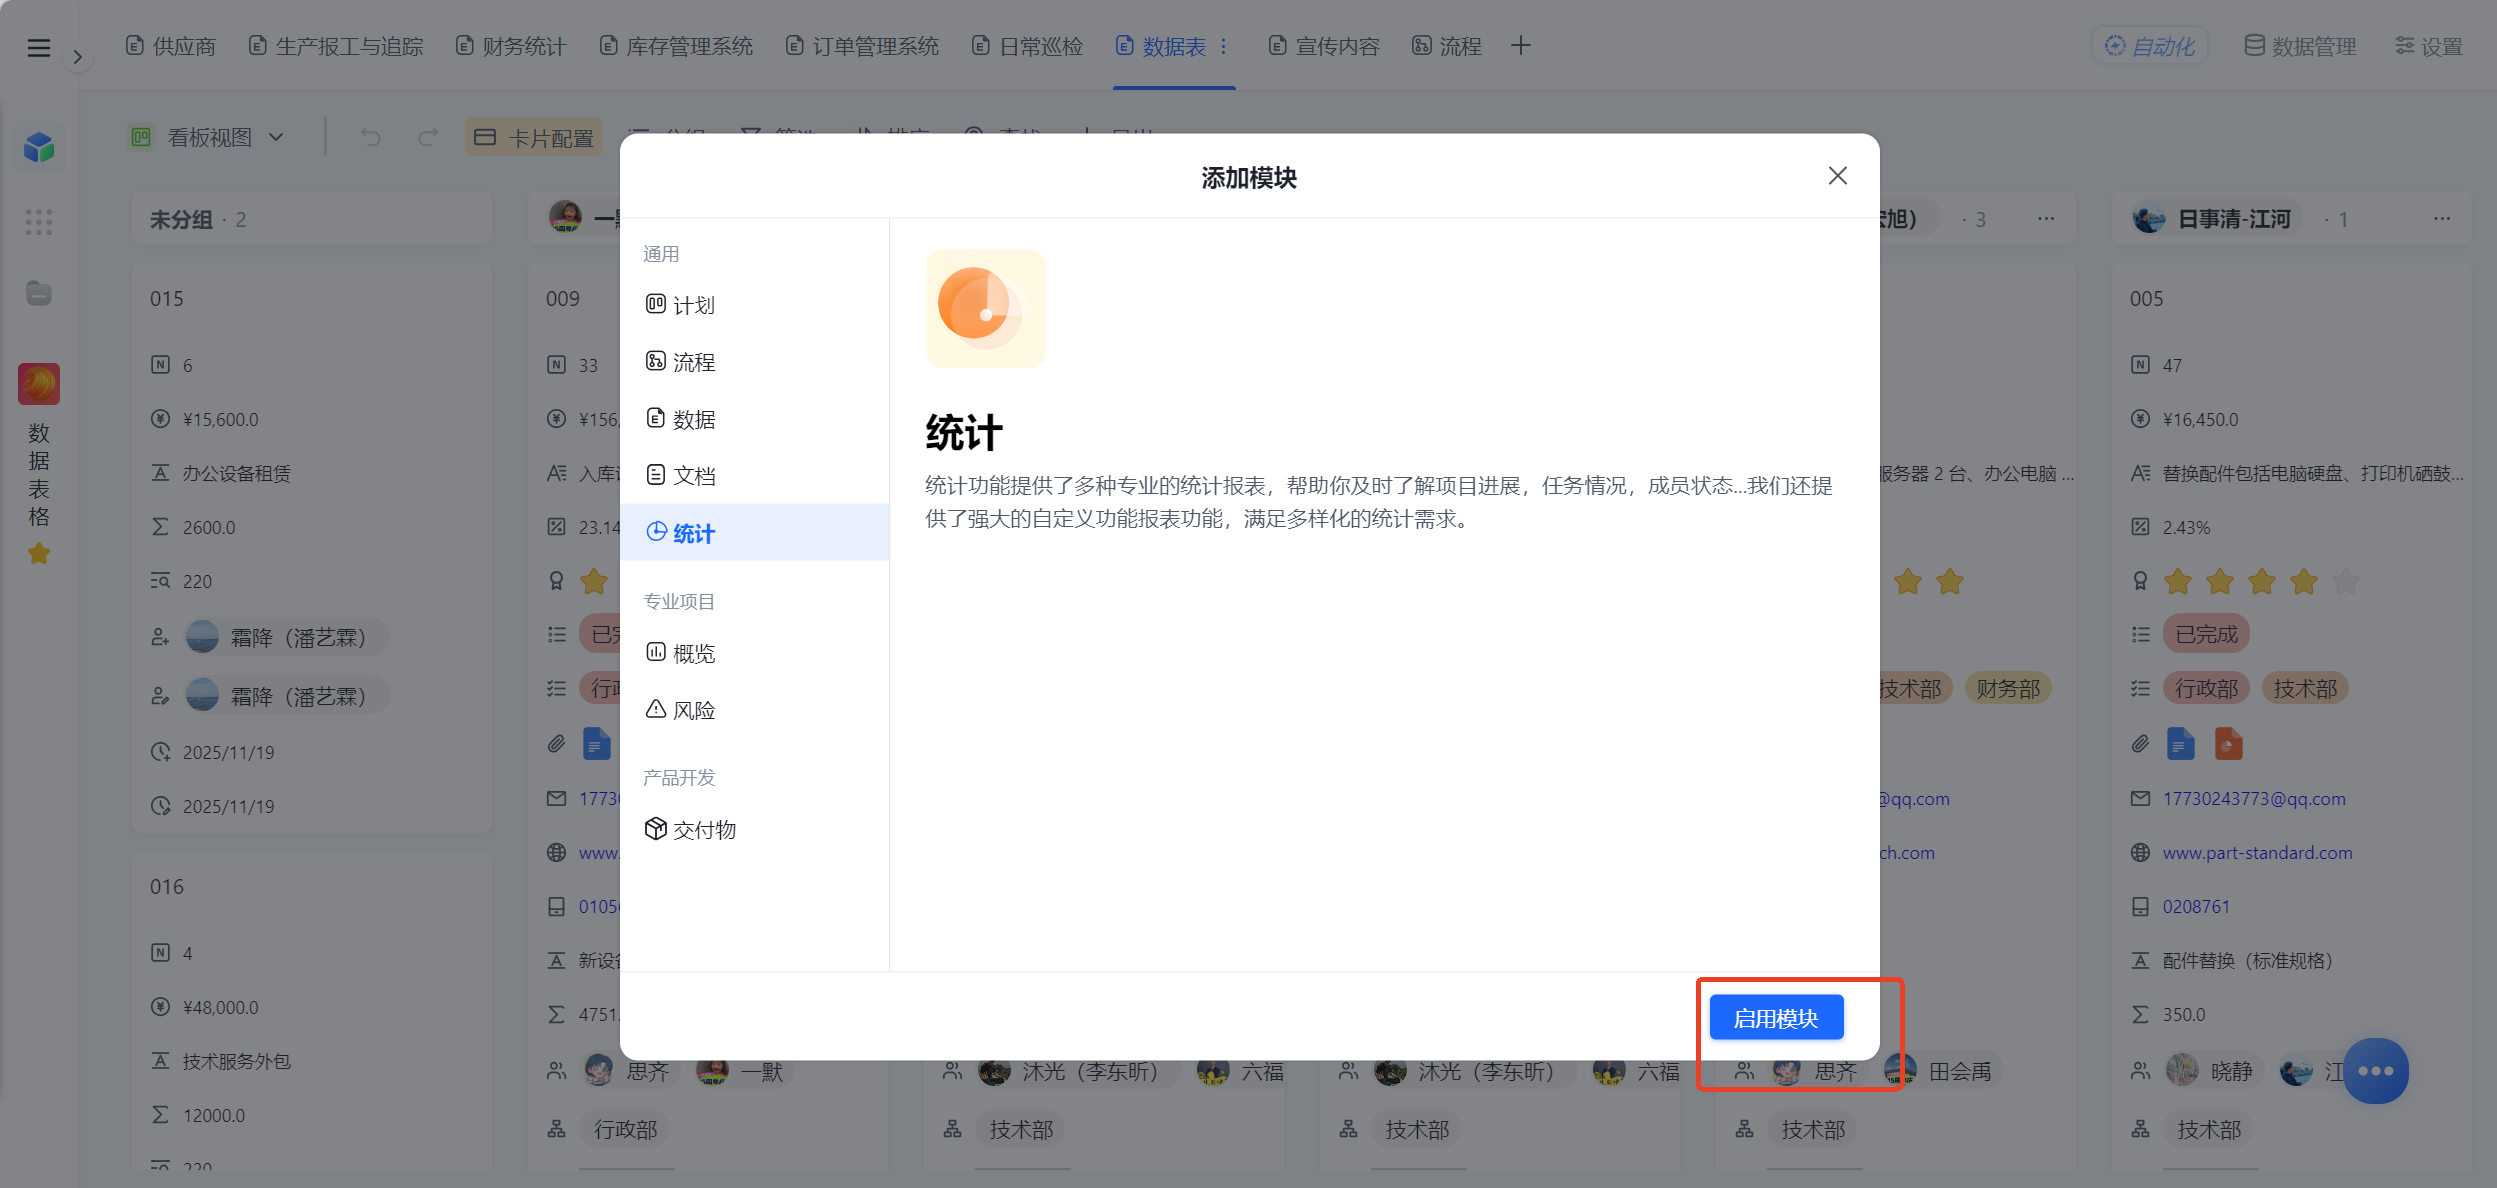Switch to the 库存管理系统 tab
2497x1188 pixels.
point(676,46)
